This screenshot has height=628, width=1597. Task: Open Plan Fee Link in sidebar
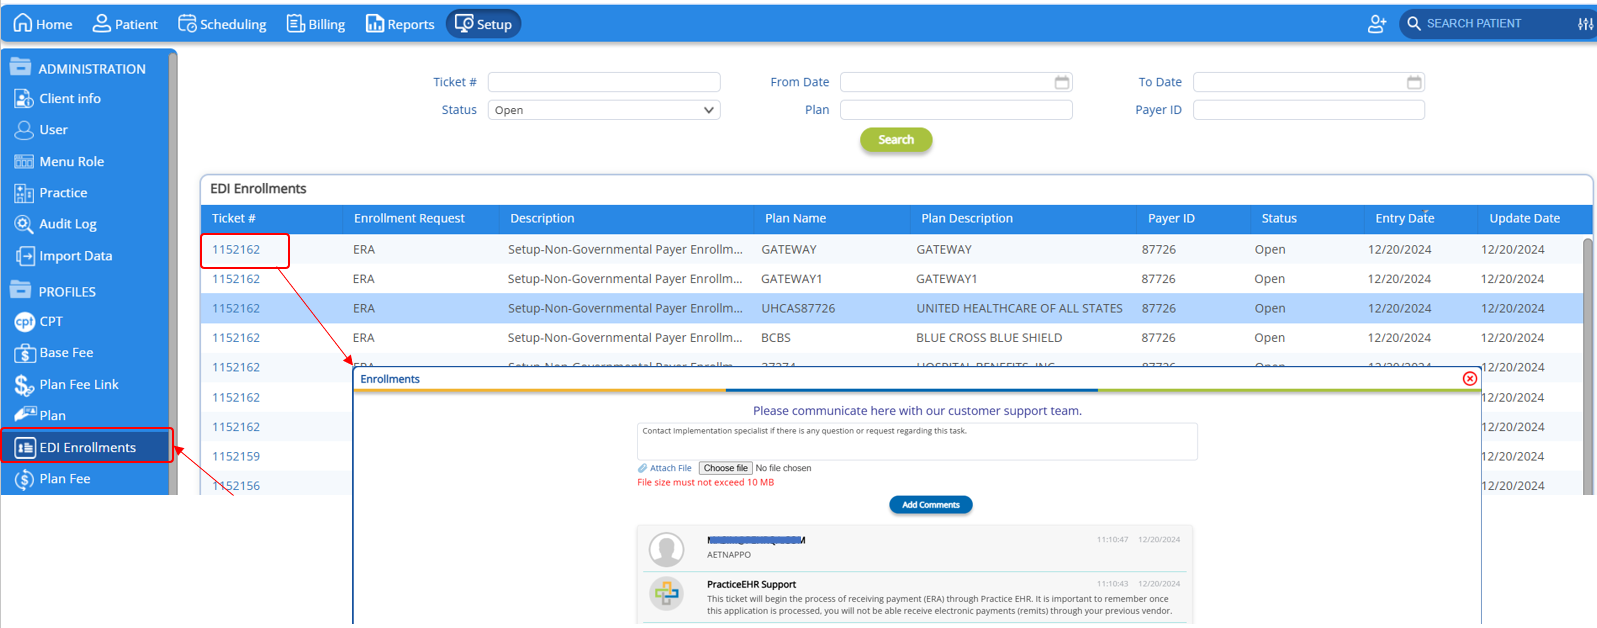pos(66,385)
